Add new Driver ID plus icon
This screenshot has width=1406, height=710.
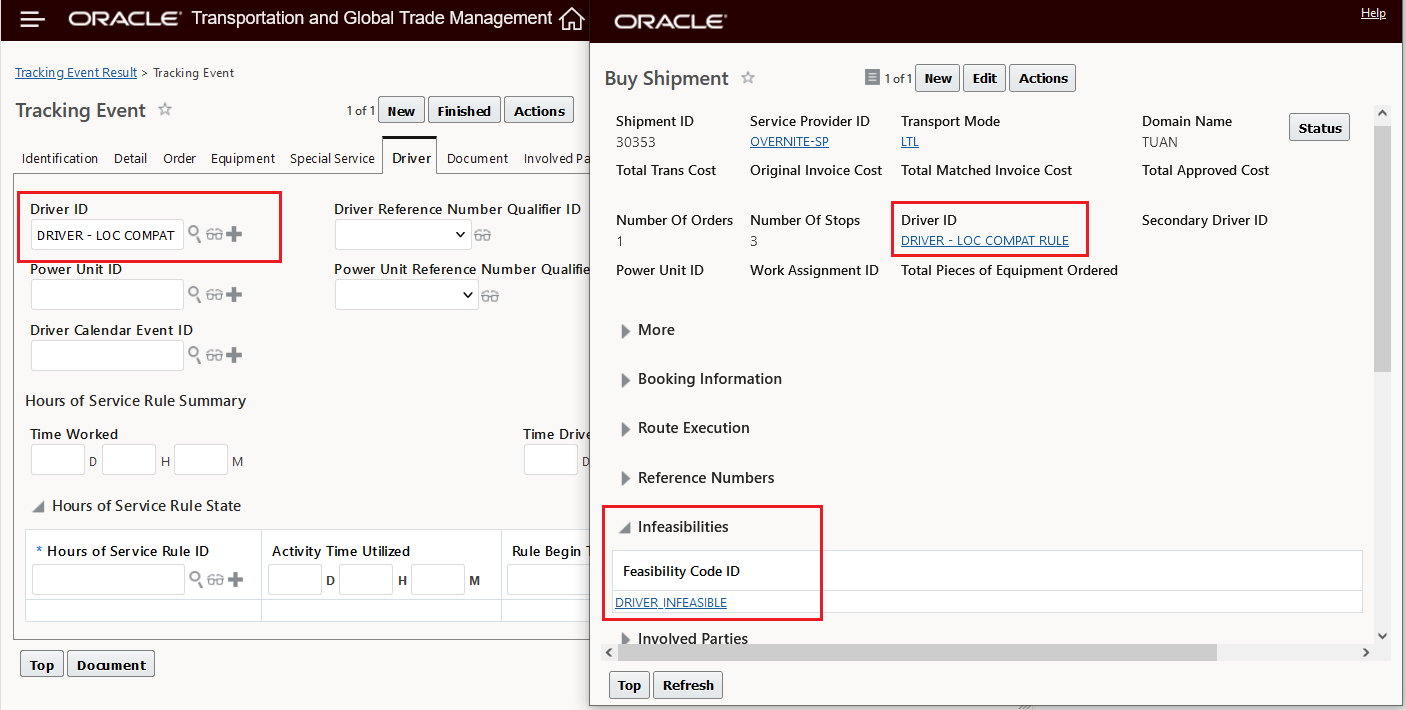point(234,235)
